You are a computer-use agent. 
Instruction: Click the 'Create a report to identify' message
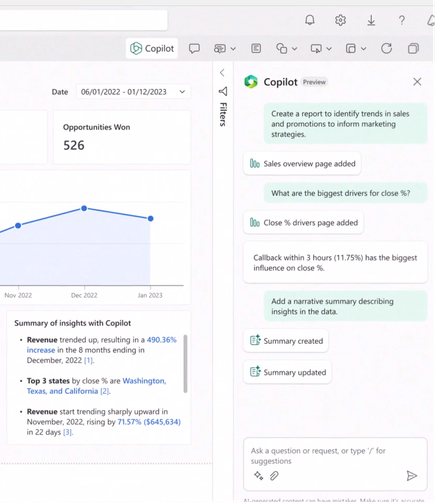(x=346, y=124)
